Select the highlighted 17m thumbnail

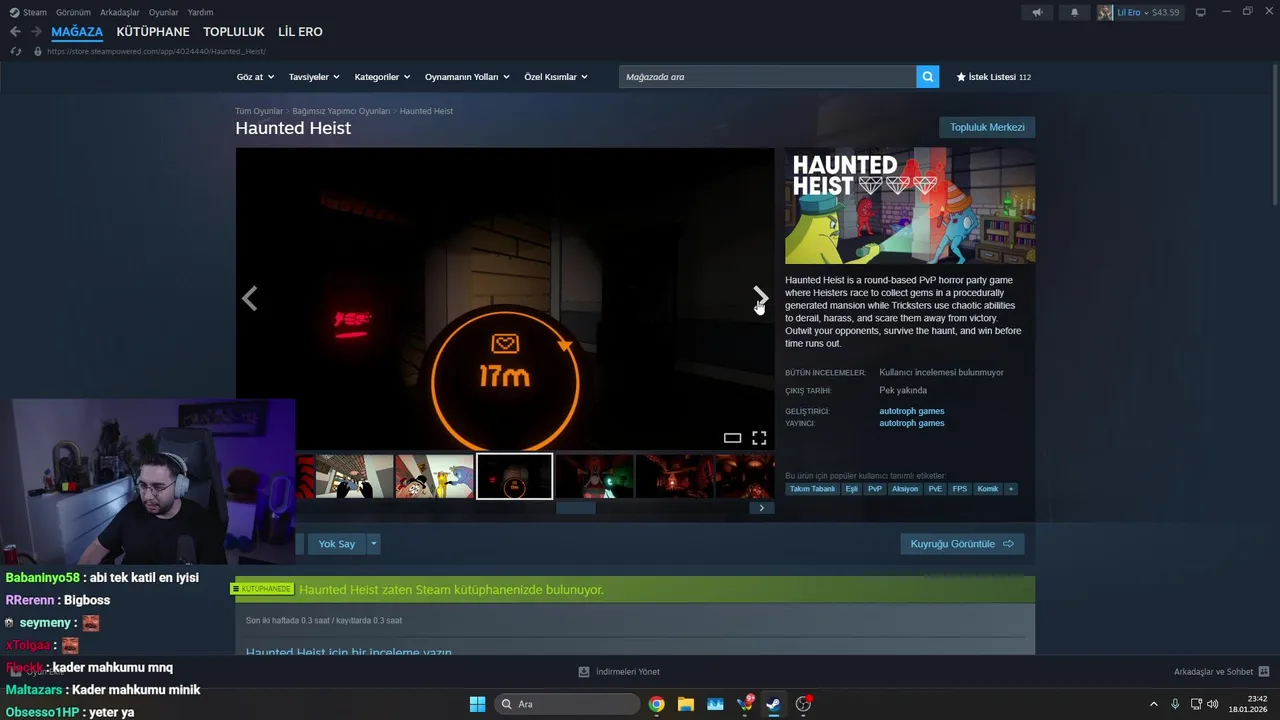tap(514, 476)
